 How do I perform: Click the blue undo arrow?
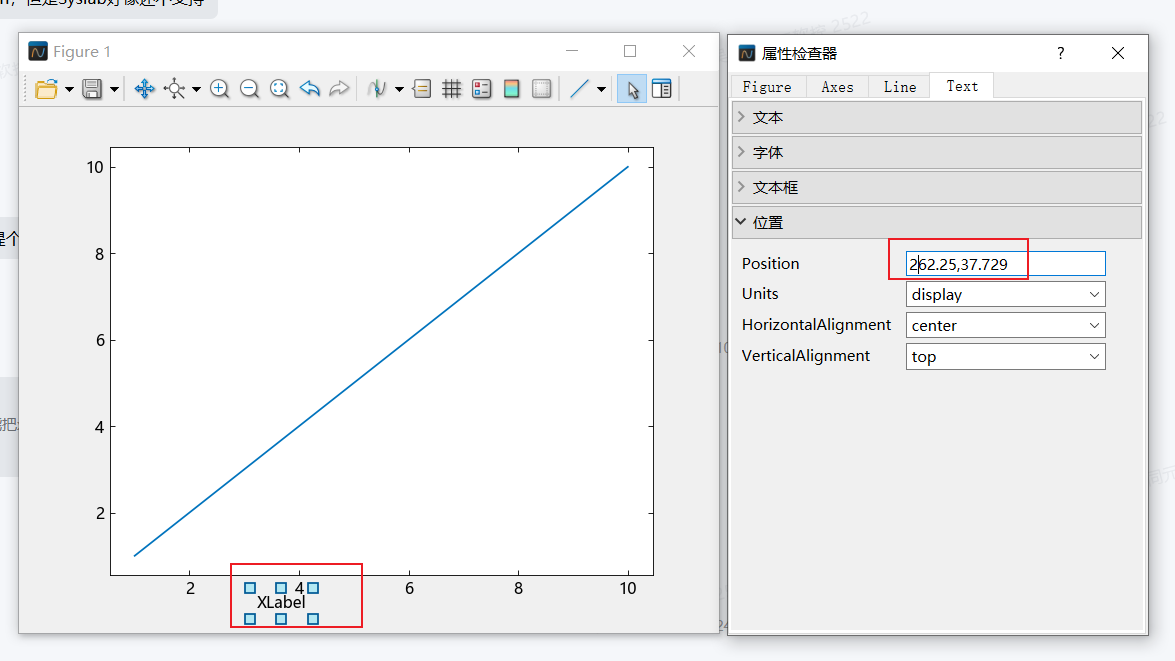pyautogui.click(x=309, y=89)
